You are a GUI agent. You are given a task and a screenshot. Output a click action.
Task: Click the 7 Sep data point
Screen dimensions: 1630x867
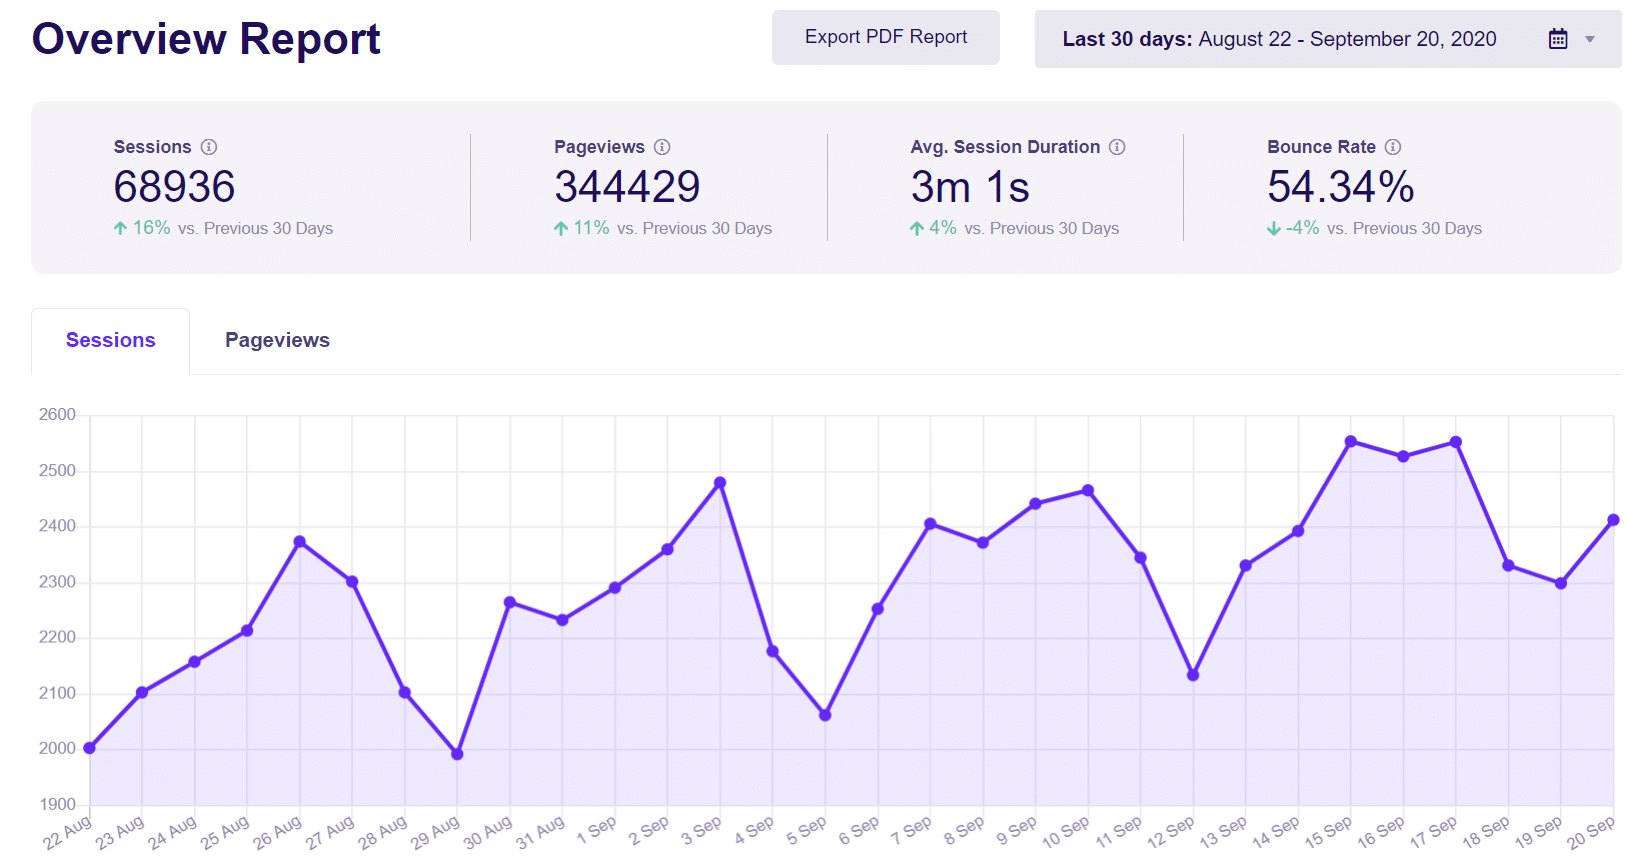930,524
